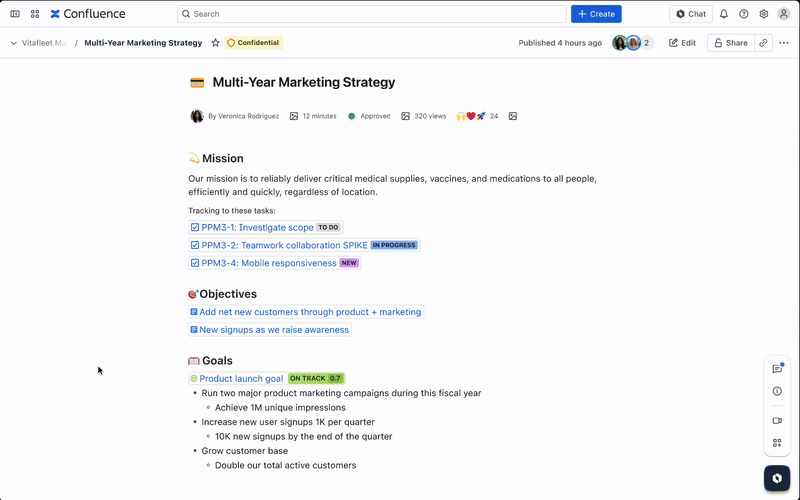Open the page details info icon

777,391
